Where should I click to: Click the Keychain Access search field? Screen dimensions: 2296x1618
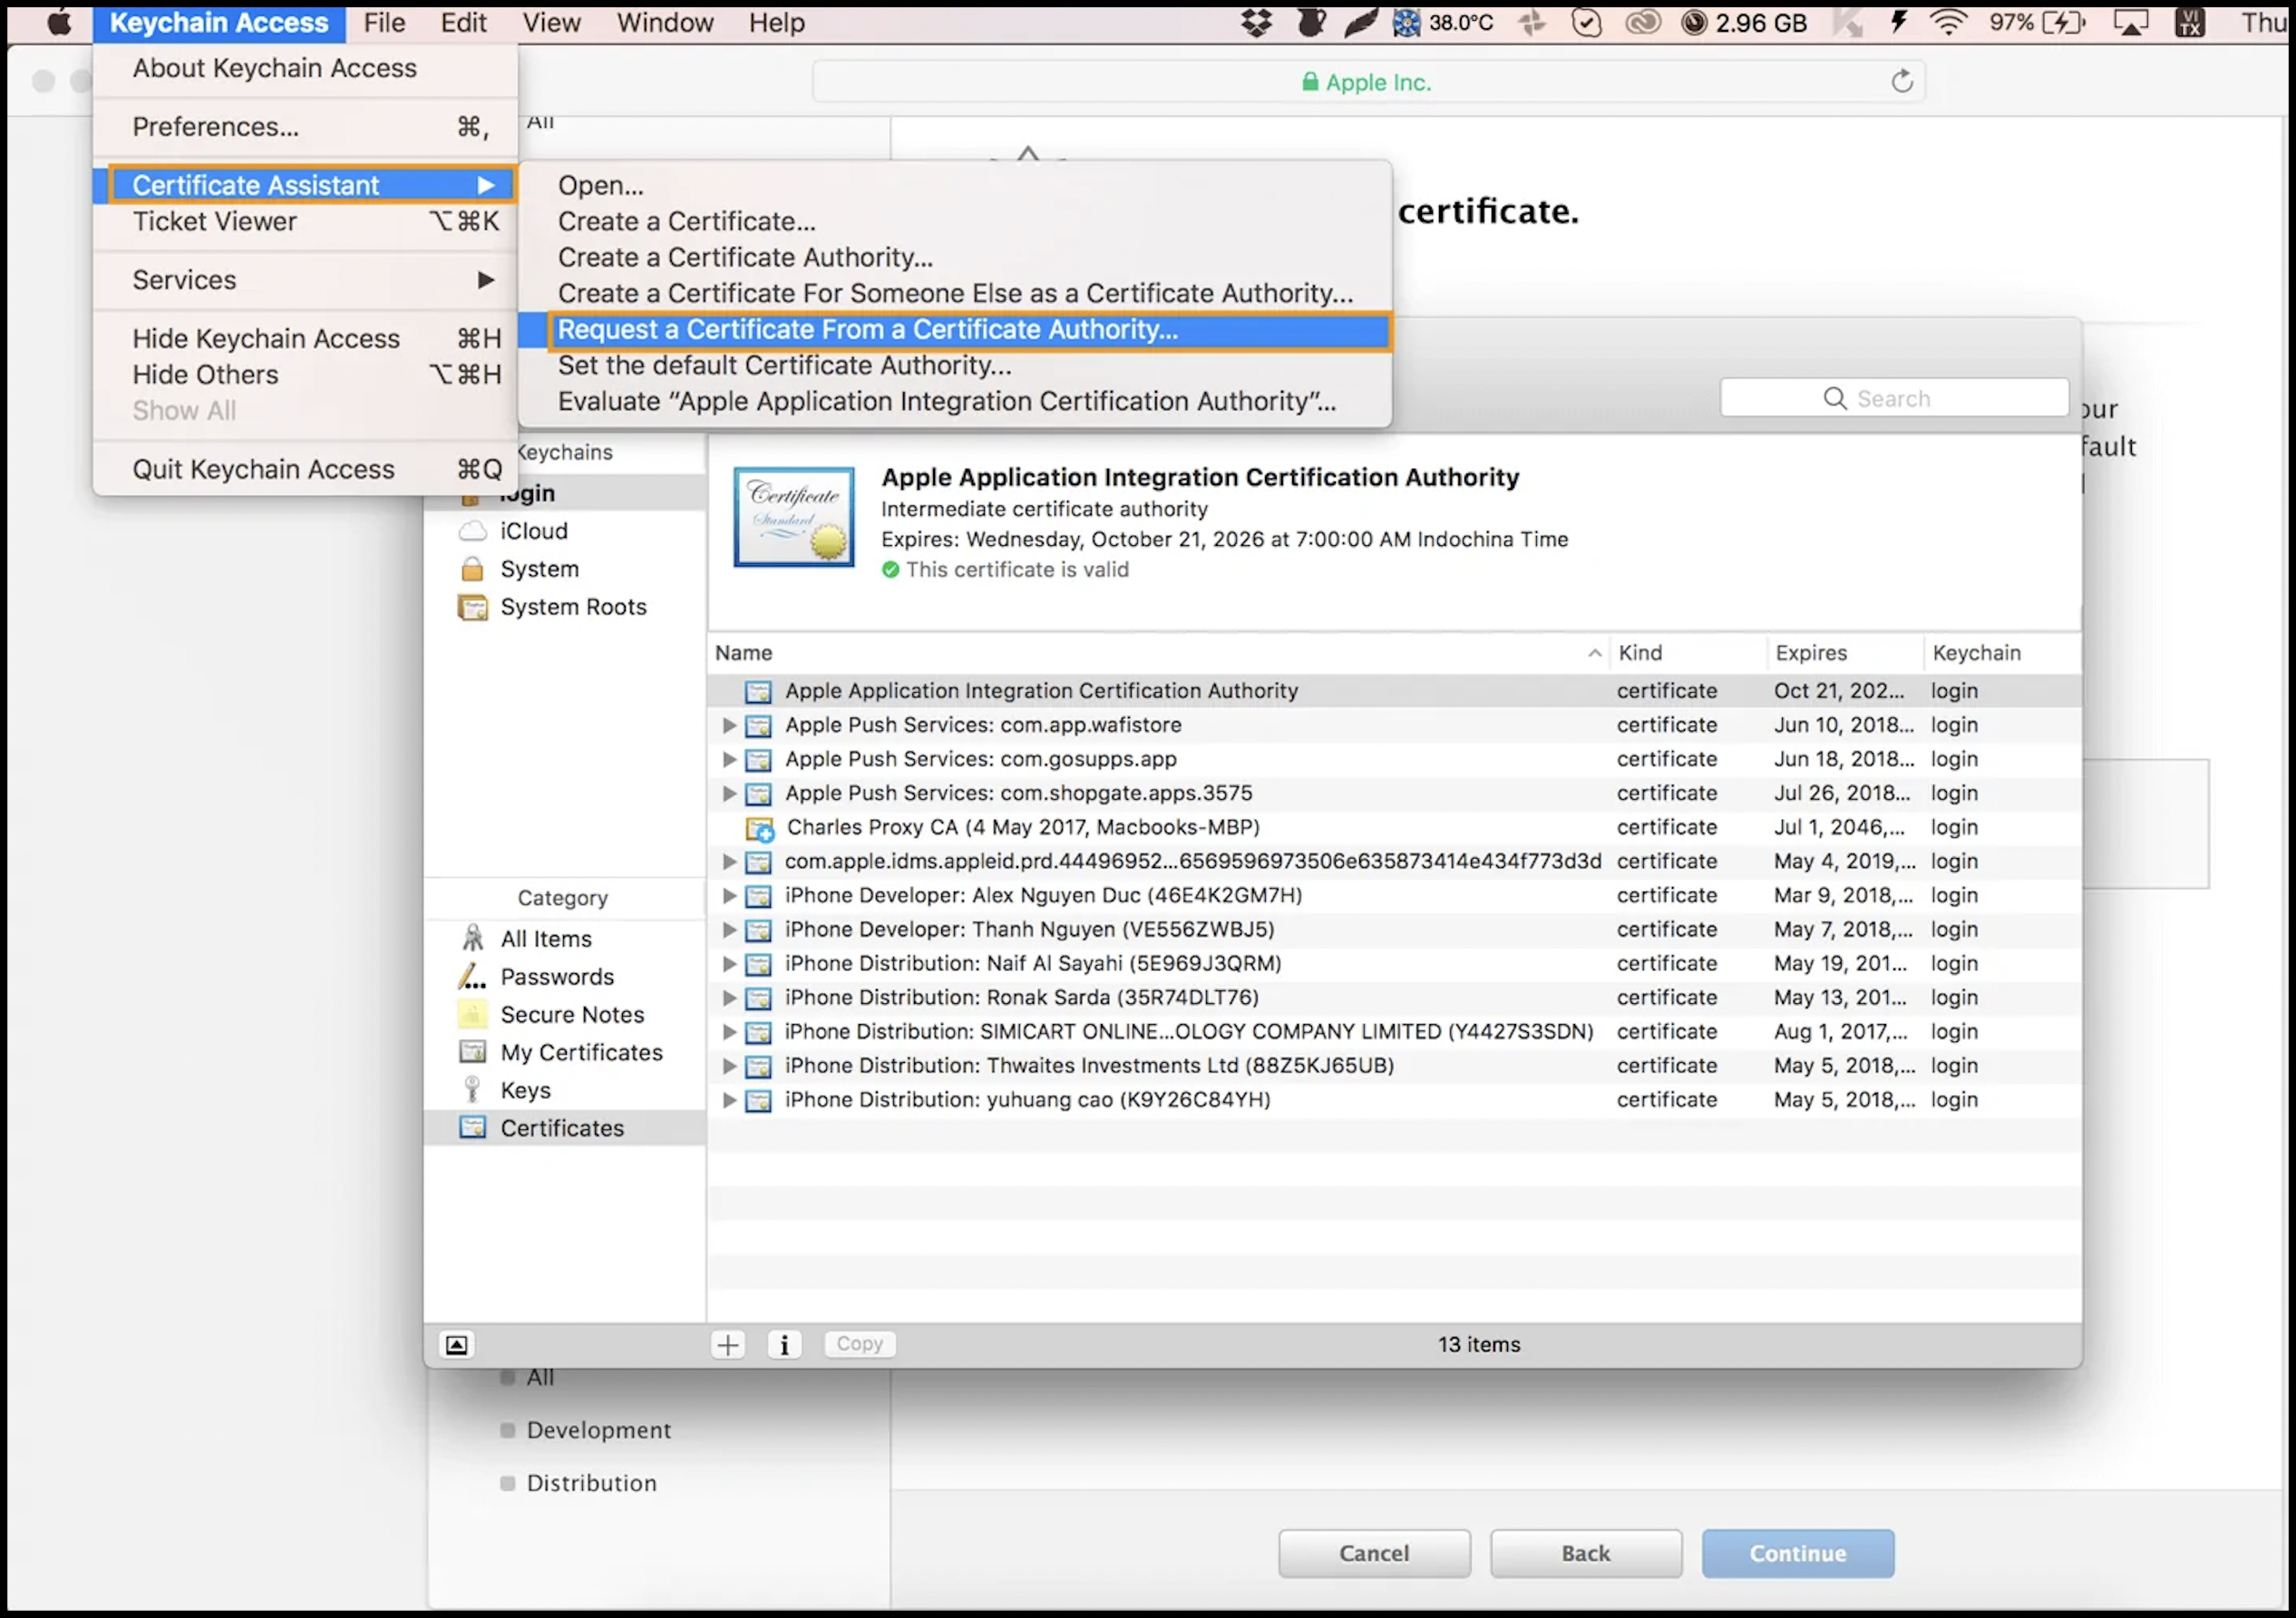pos(1893,398)
